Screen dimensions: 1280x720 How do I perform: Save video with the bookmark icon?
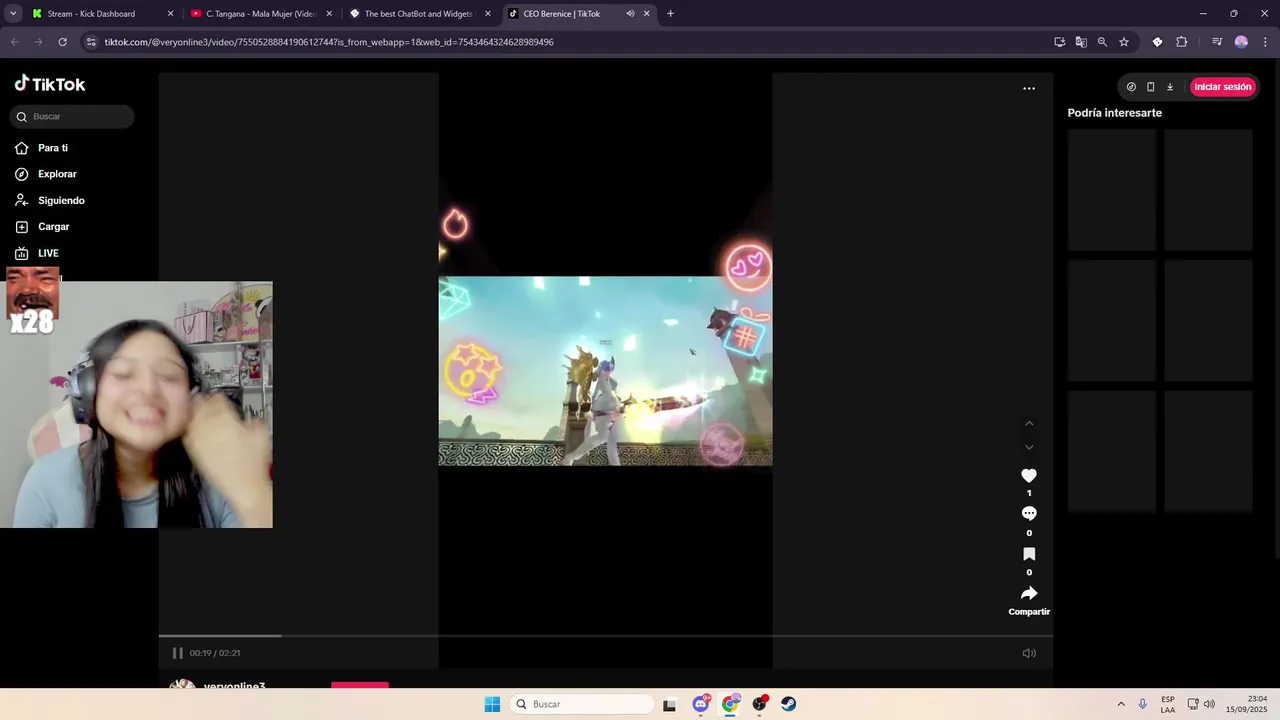click(1029, 554)
